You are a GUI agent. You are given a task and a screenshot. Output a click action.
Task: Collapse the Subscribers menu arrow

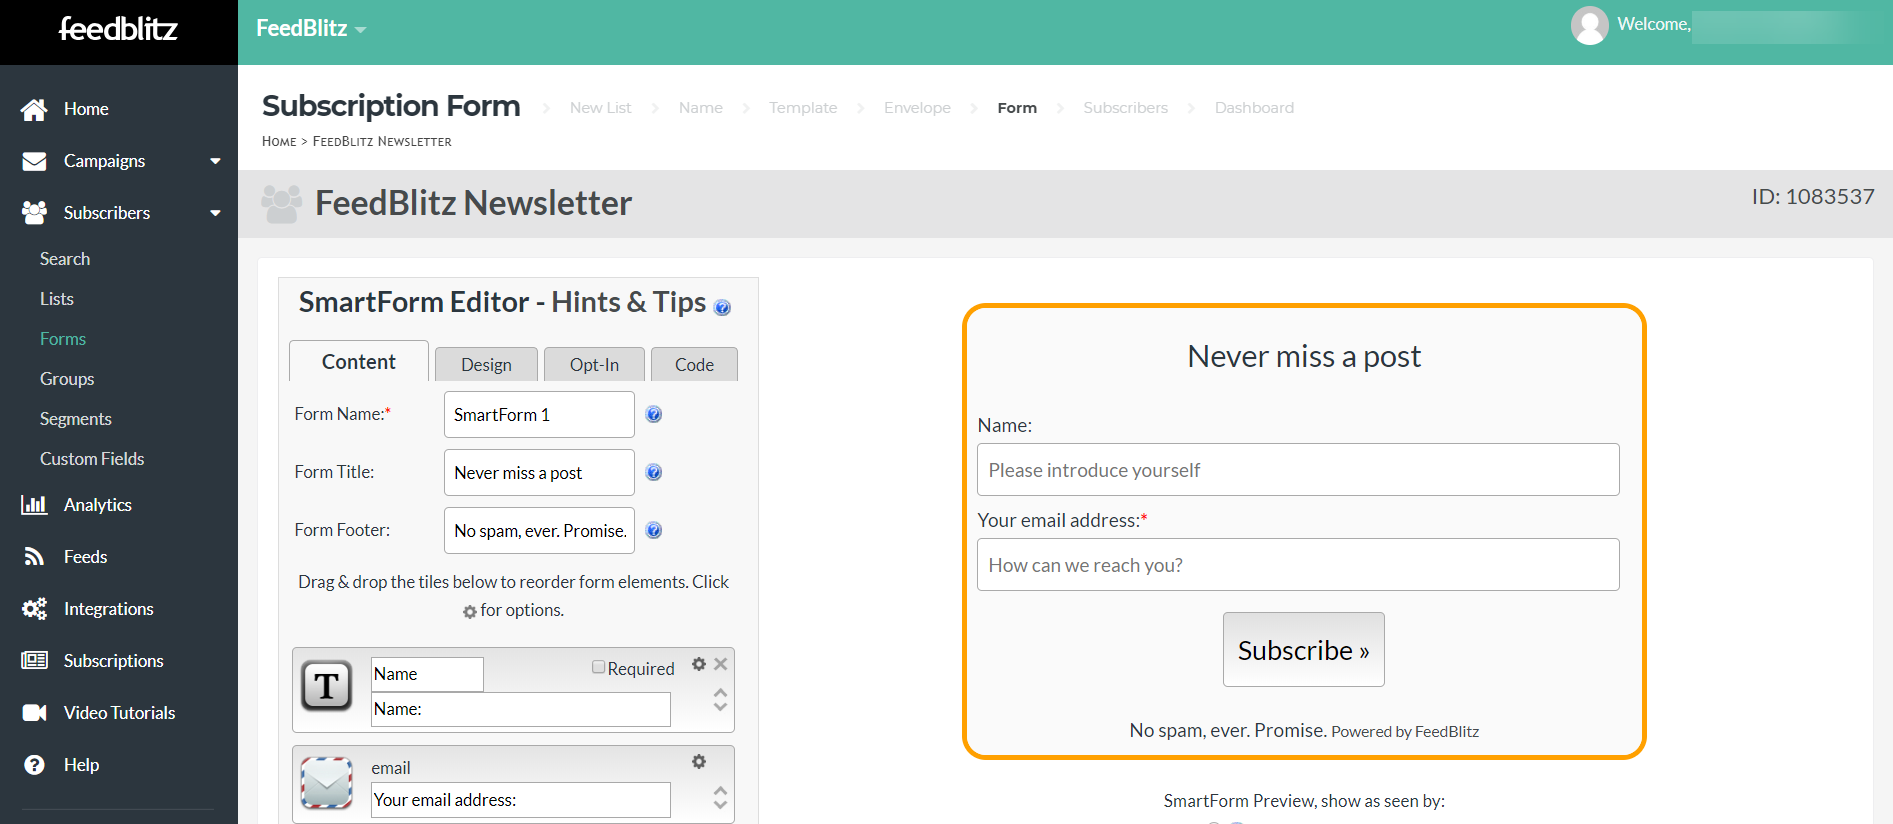[x=215, y=213]
